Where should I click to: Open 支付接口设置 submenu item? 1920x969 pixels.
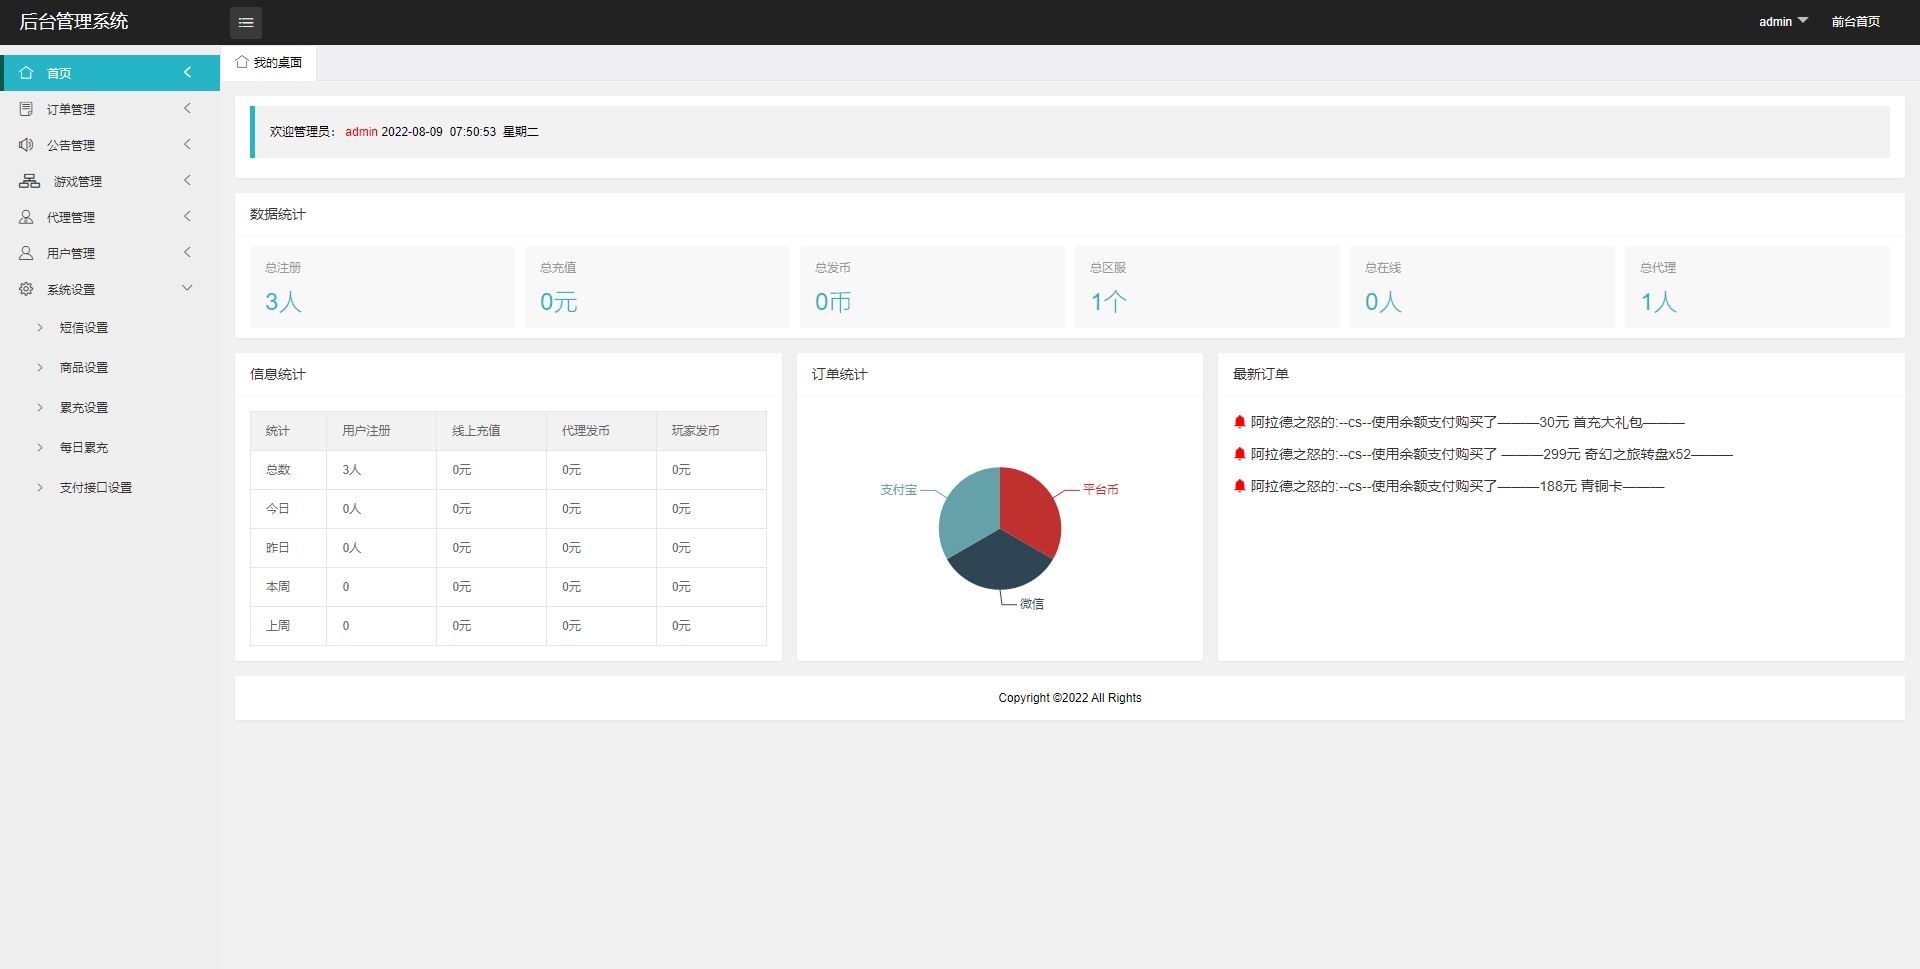click(x=96, y=488)
